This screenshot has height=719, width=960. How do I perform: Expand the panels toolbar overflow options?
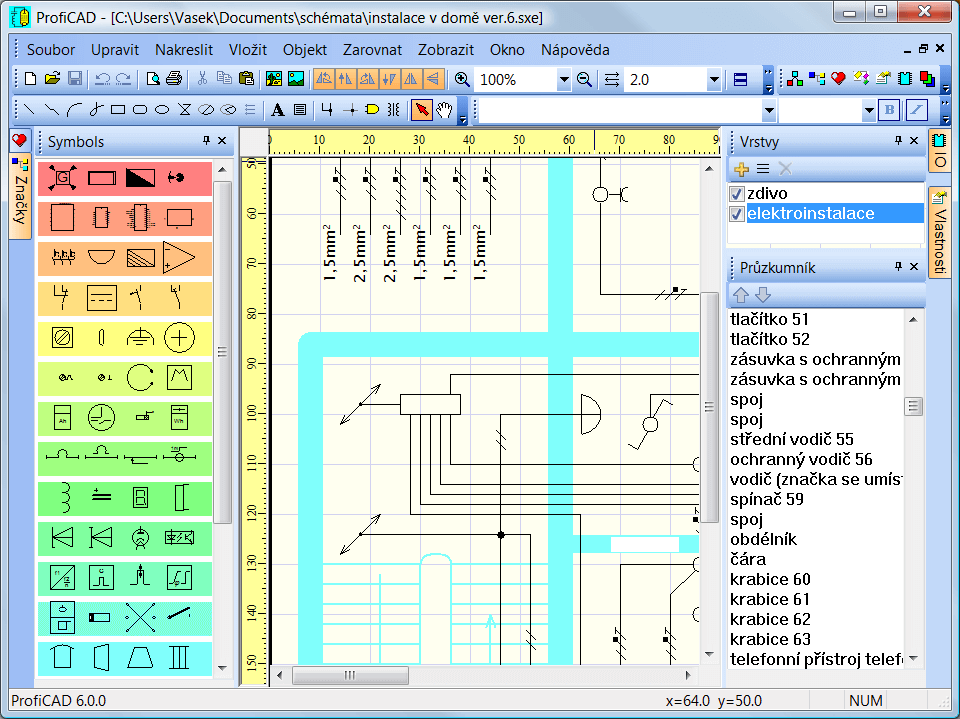tap(946, 80)
